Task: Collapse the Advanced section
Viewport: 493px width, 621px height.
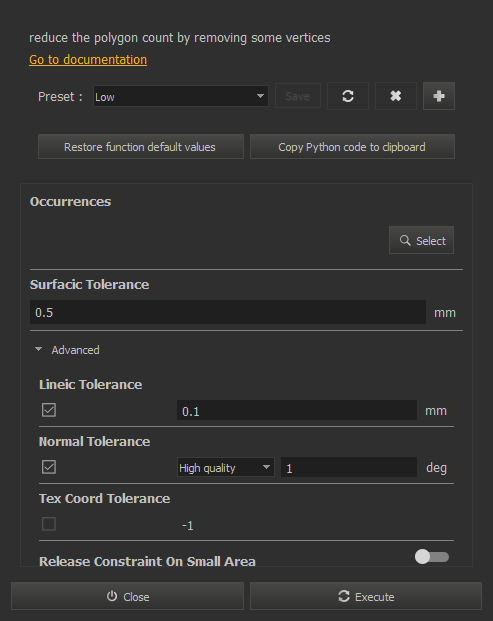Action: [x=67, y=350]
